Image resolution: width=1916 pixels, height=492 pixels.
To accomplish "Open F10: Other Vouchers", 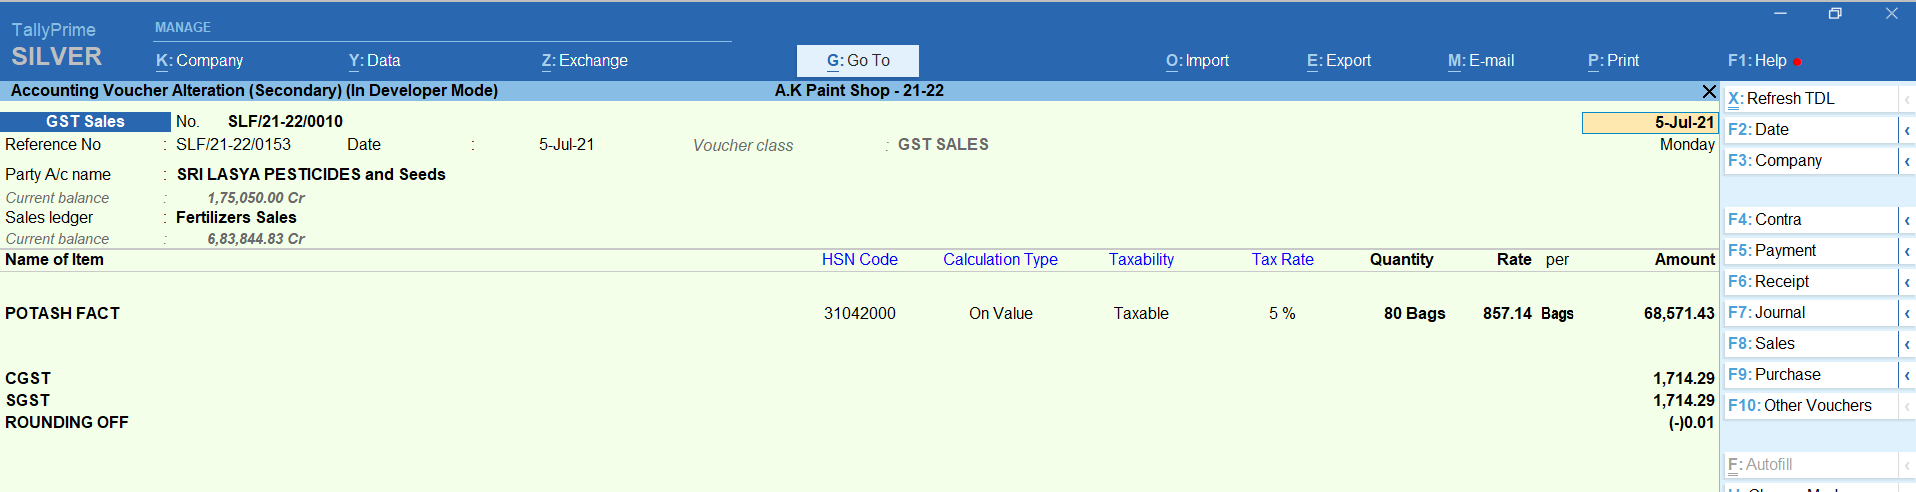I will click(x=1810, y=405).
